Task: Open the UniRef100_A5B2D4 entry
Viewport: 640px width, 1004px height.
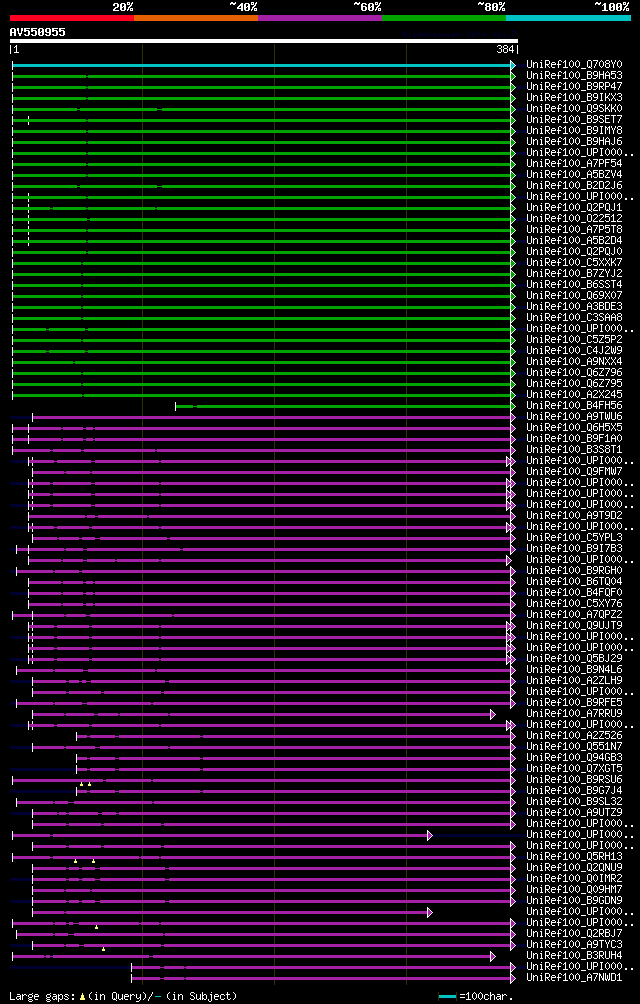Action: coord(574,241)
